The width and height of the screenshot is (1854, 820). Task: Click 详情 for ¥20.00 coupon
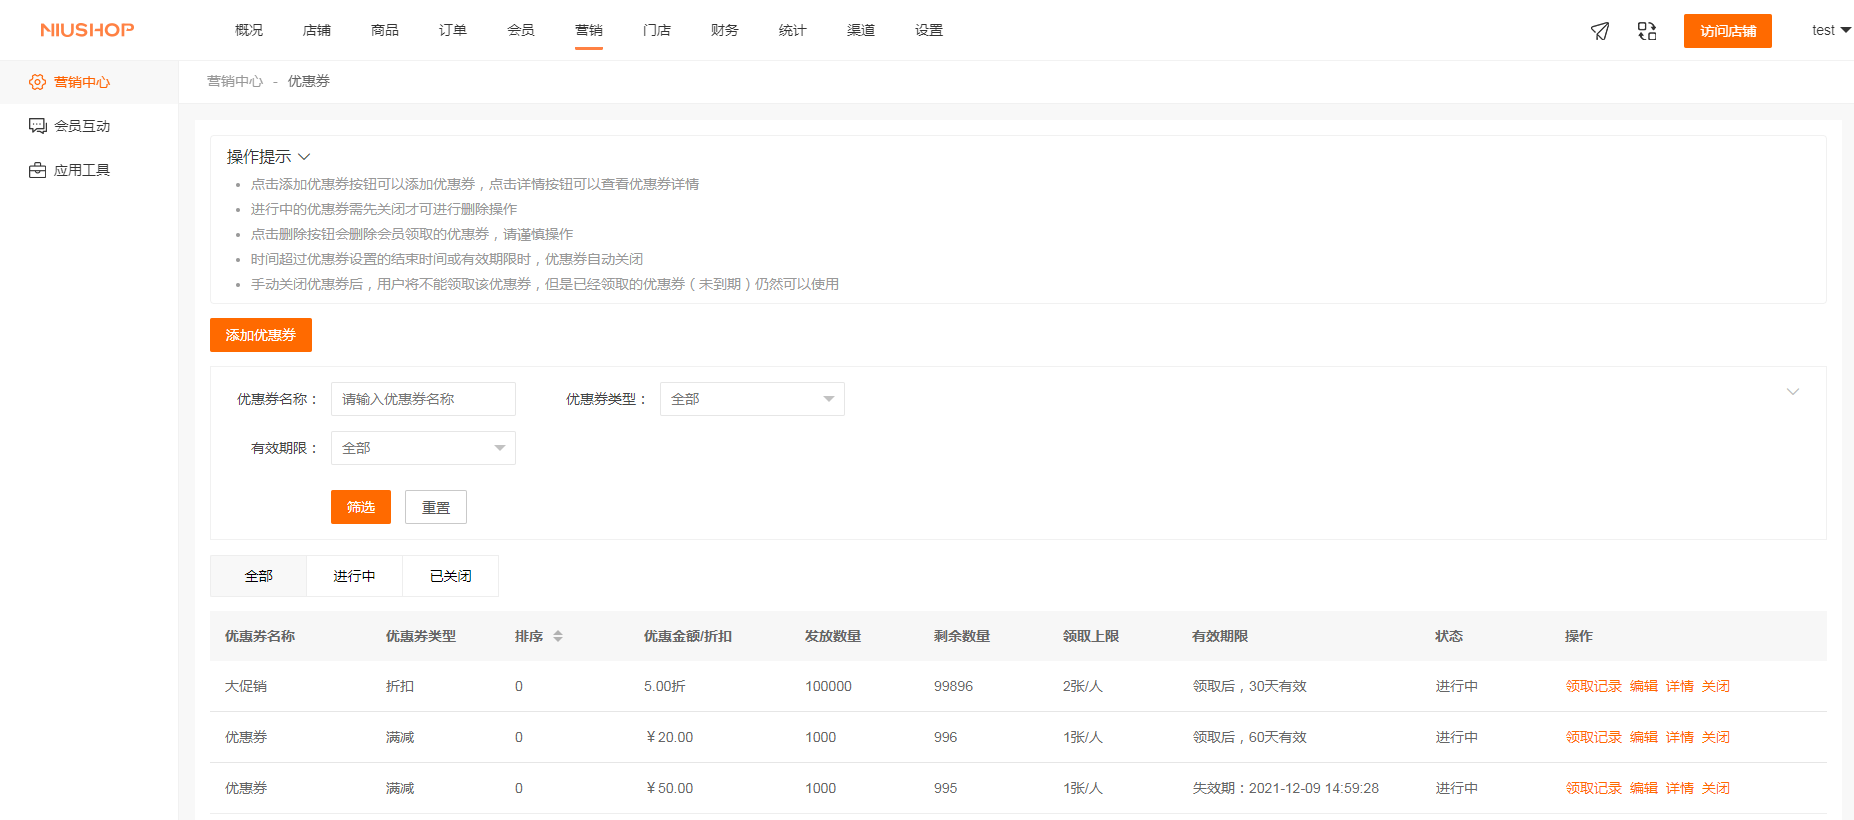pyautogui.click(x=1680, y=737)
